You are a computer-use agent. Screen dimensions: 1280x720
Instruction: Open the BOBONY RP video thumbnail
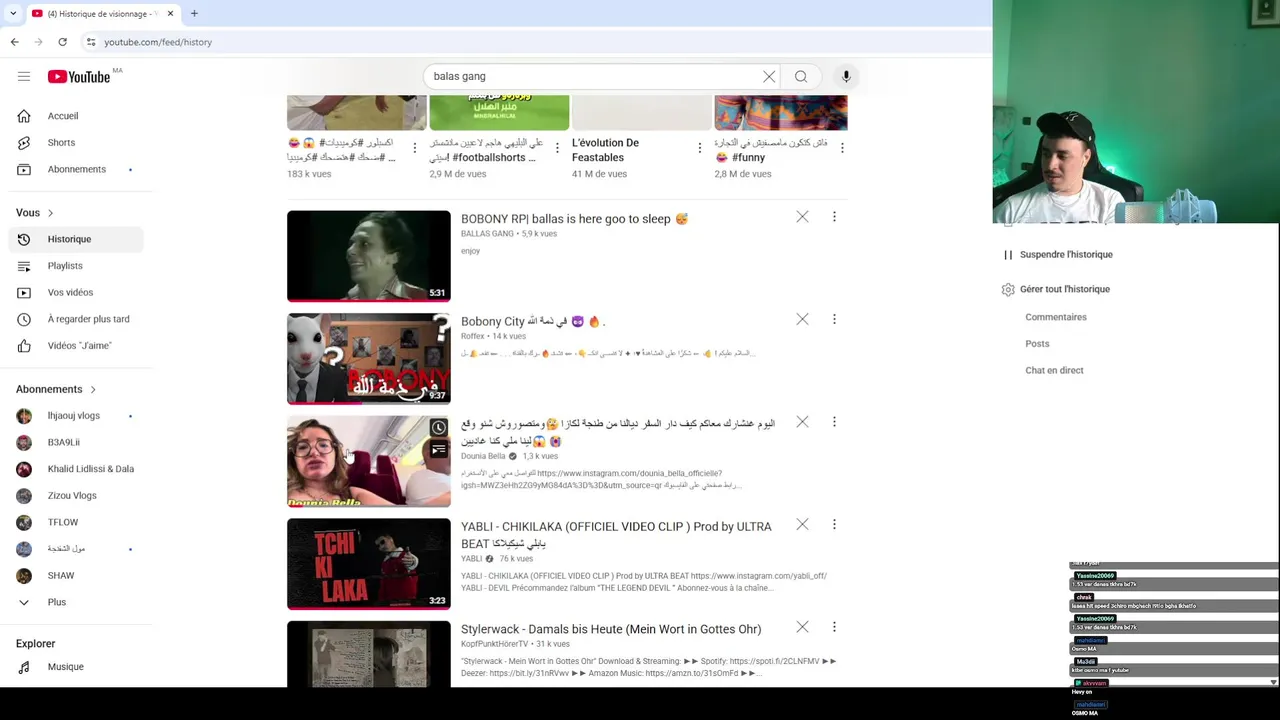[369, 256]
